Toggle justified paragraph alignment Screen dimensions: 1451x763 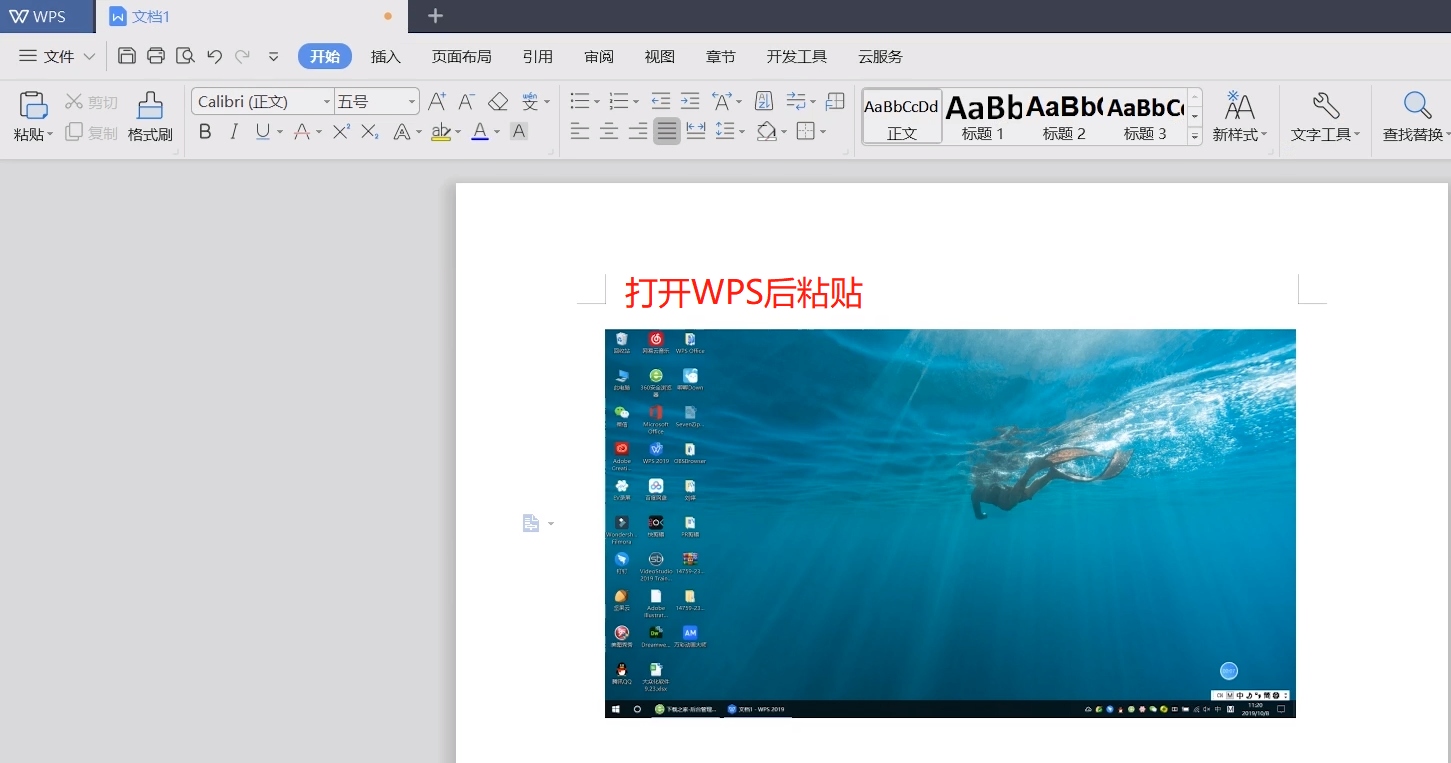(x=667, y=131)
